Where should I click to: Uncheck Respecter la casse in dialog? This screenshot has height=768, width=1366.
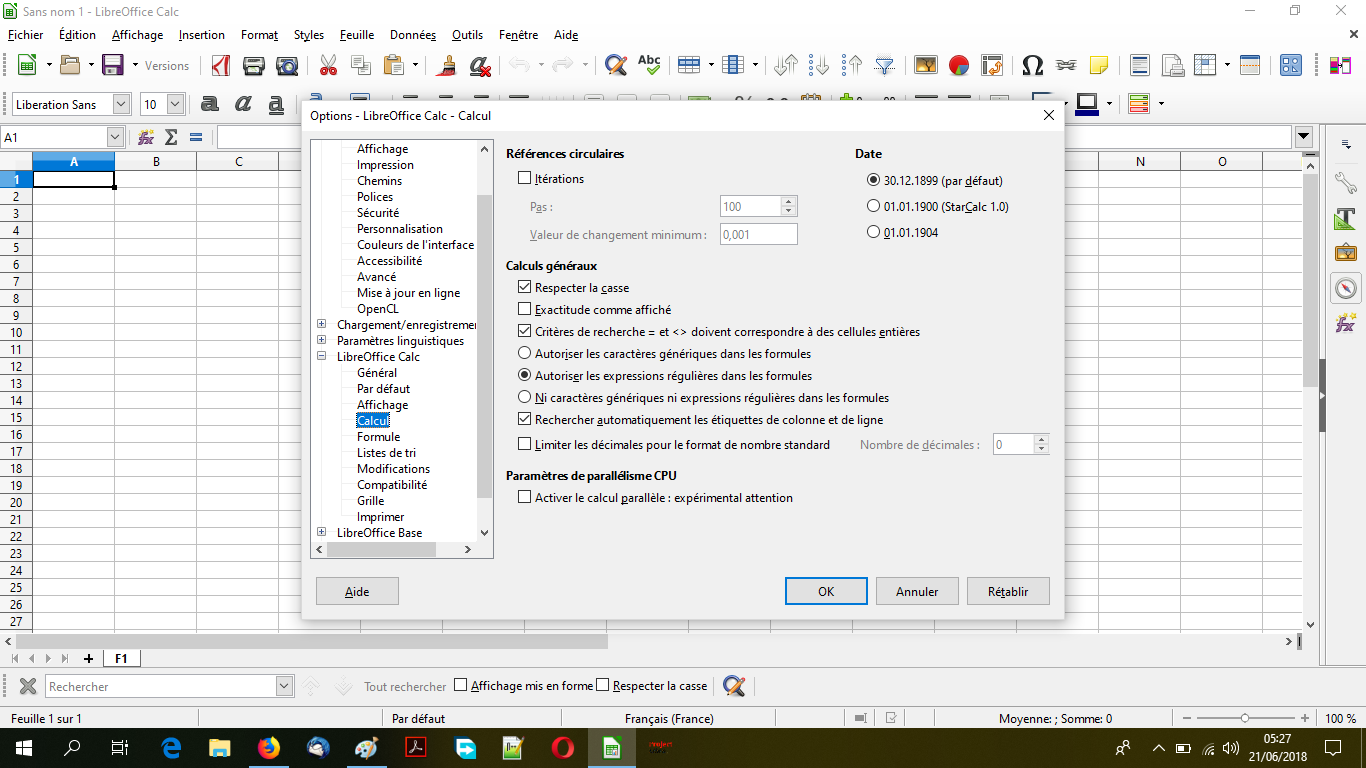pyautogui.click(x=525, y=287)
